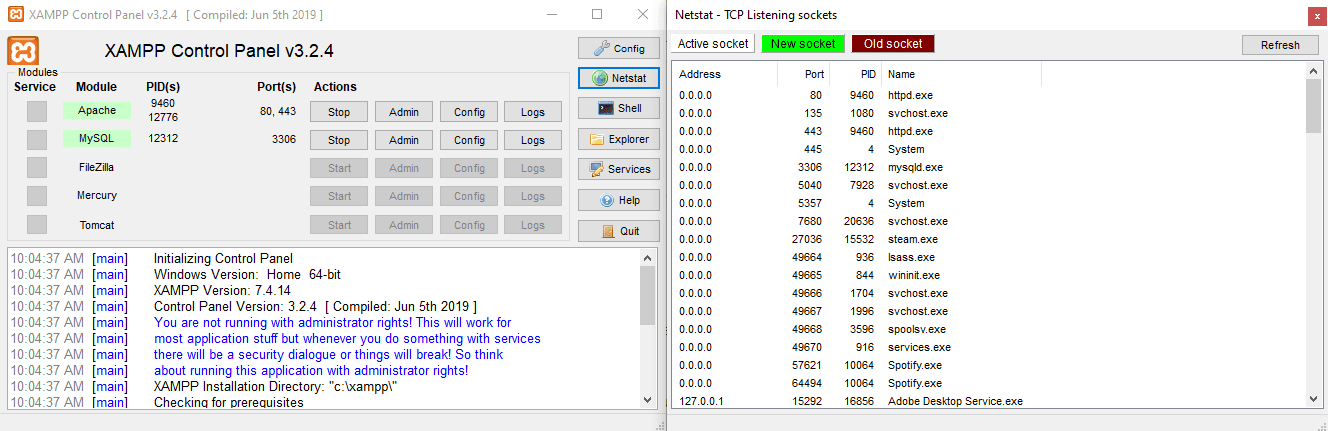
Task: Open MySQL Config menu
Action: (469, 140)
